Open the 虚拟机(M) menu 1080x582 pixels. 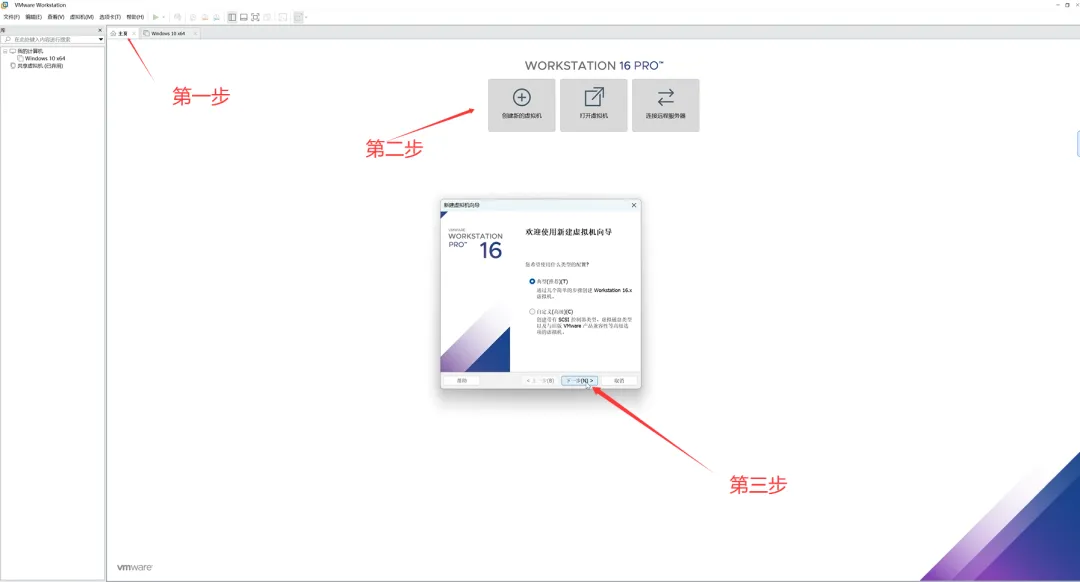[x=81, y=17]
